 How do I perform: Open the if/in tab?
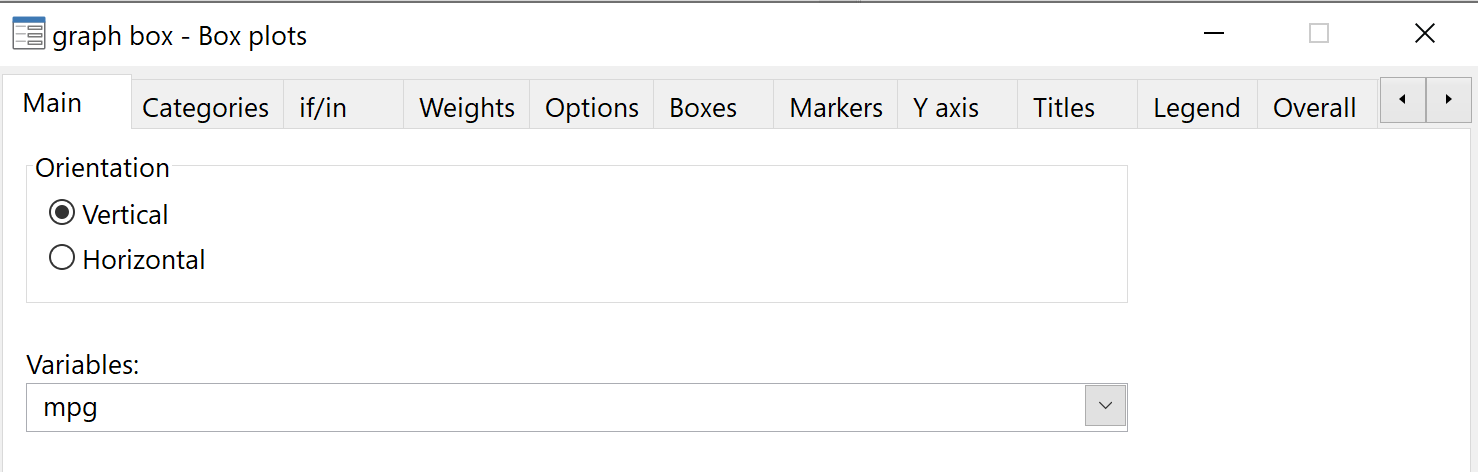tap(343, 107)
